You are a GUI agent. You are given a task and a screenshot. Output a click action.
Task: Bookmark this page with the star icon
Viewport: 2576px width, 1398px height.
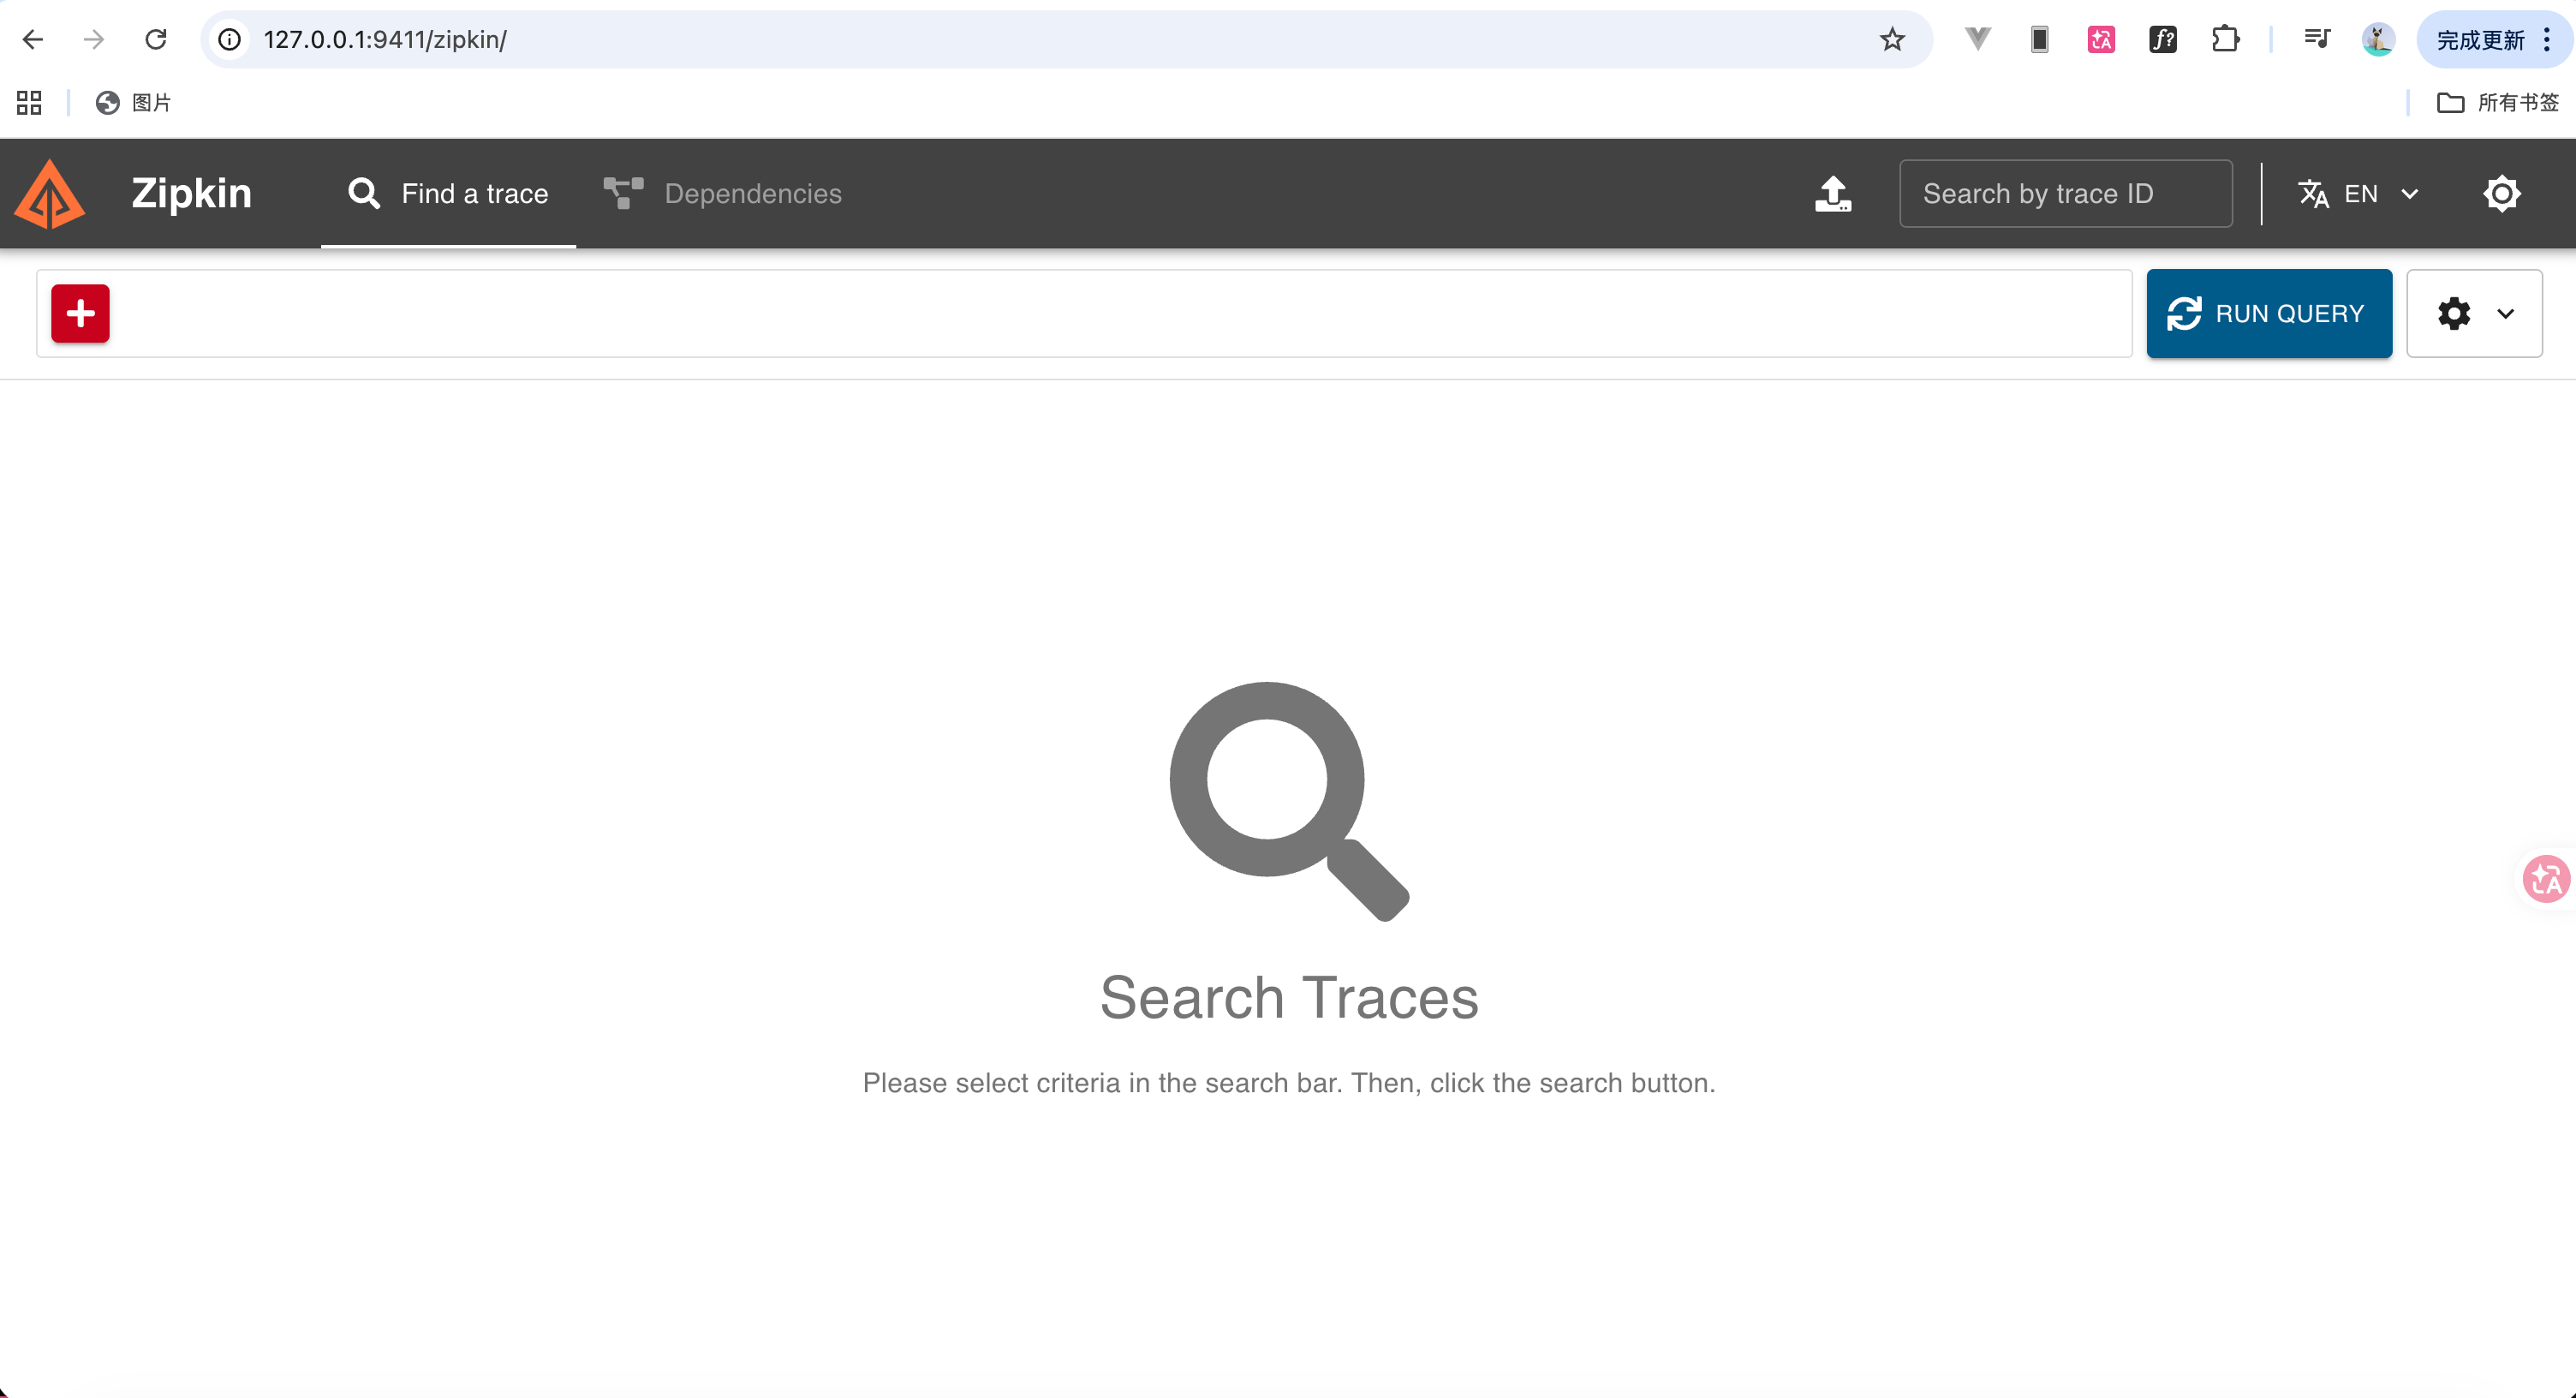pyautogui.click(x=1892, y=40)
